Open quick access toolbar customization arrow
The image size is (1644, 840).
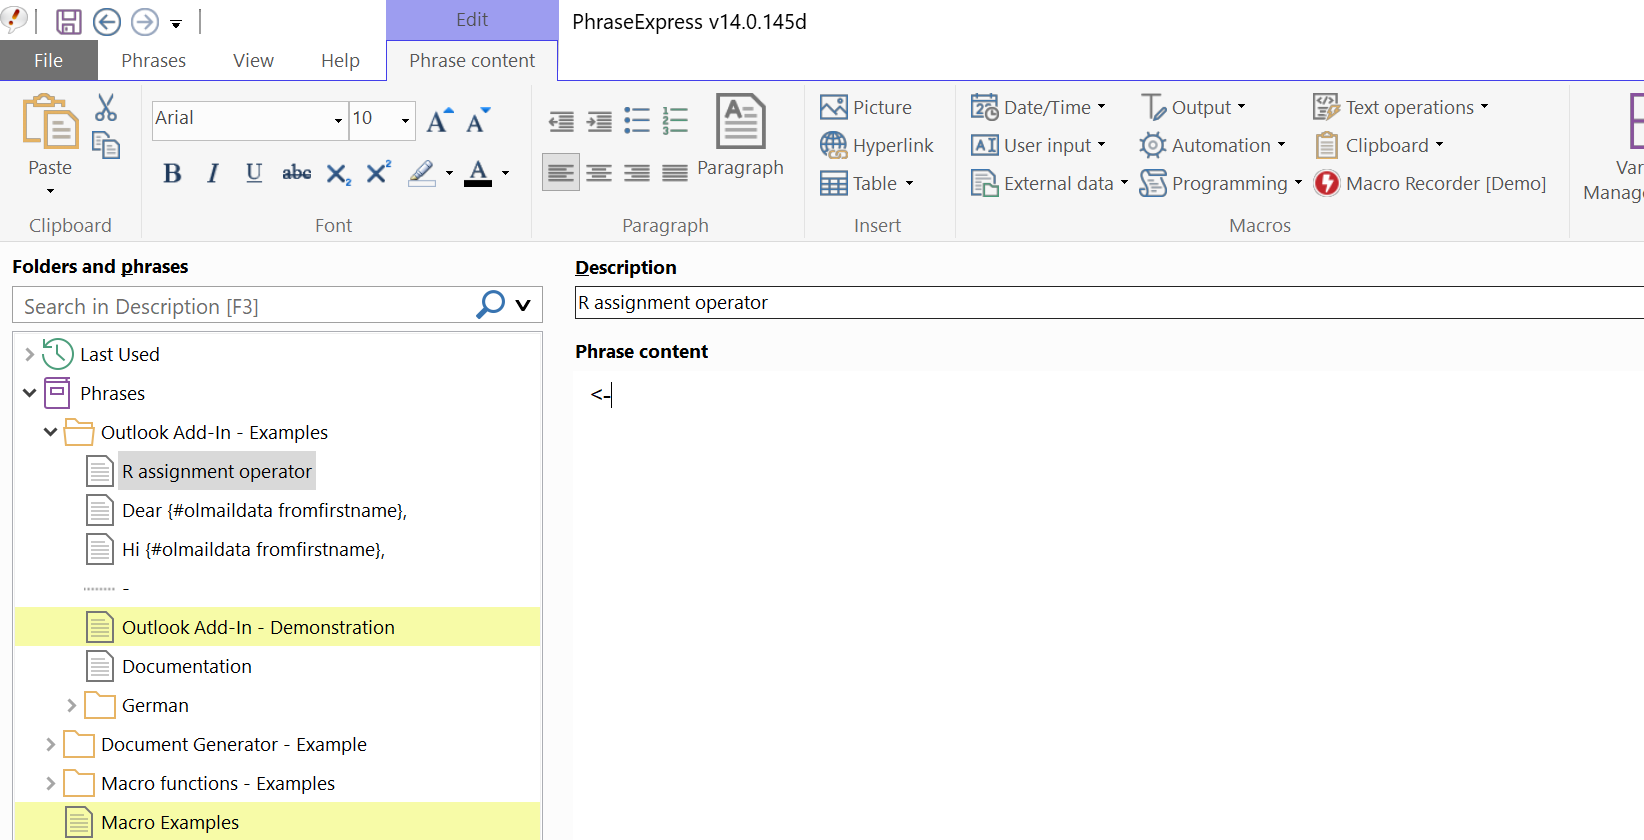(176, 23)
